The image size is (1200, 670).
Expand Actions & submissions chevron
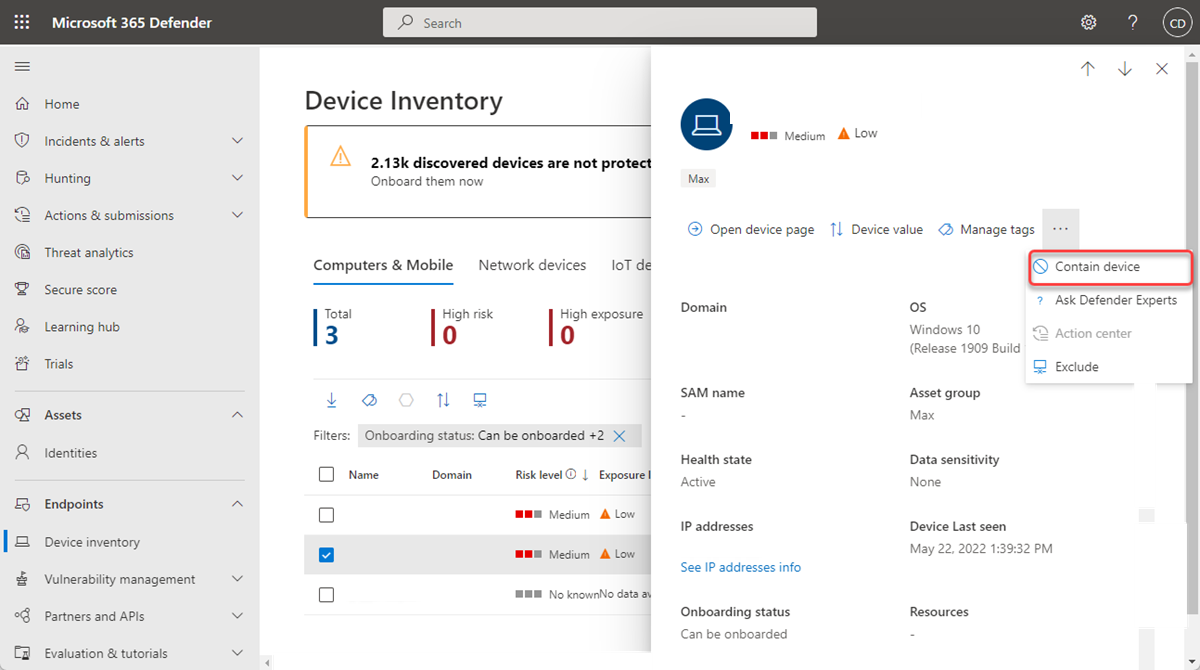tap(237, 215)
